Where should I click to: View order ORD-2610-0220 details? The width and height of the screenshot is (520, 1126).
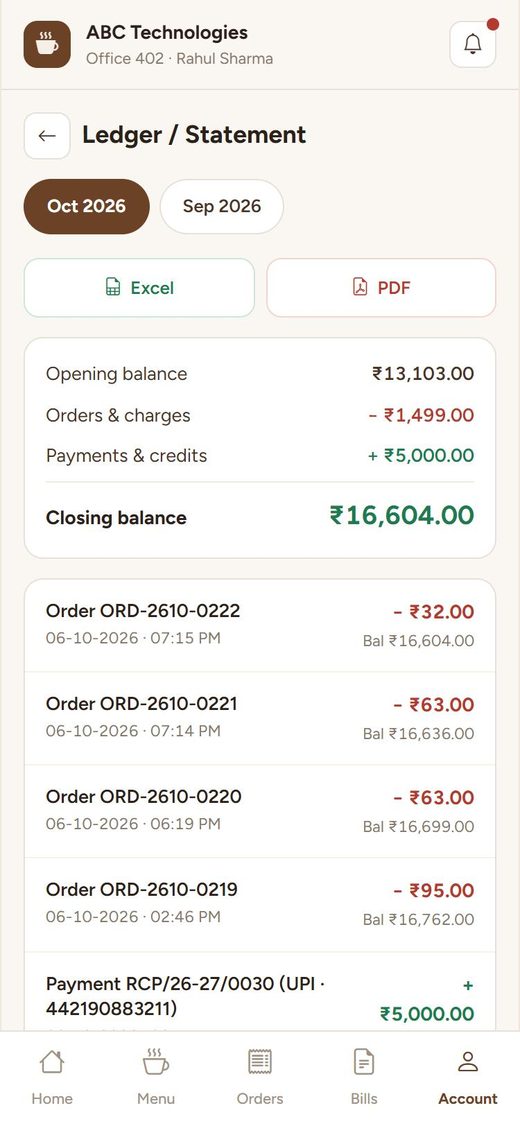tap(260, 811)
